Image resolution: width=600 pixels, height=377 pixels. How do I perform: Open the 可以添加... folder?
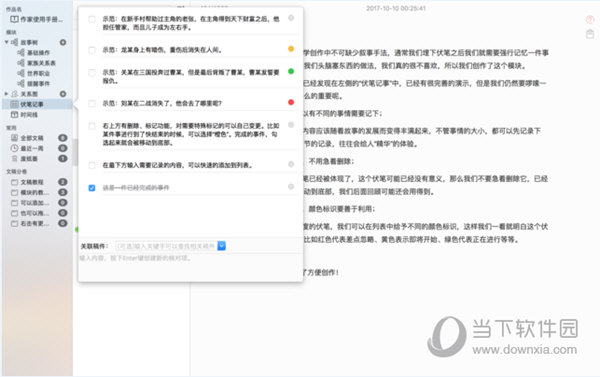tap(30, 202)
